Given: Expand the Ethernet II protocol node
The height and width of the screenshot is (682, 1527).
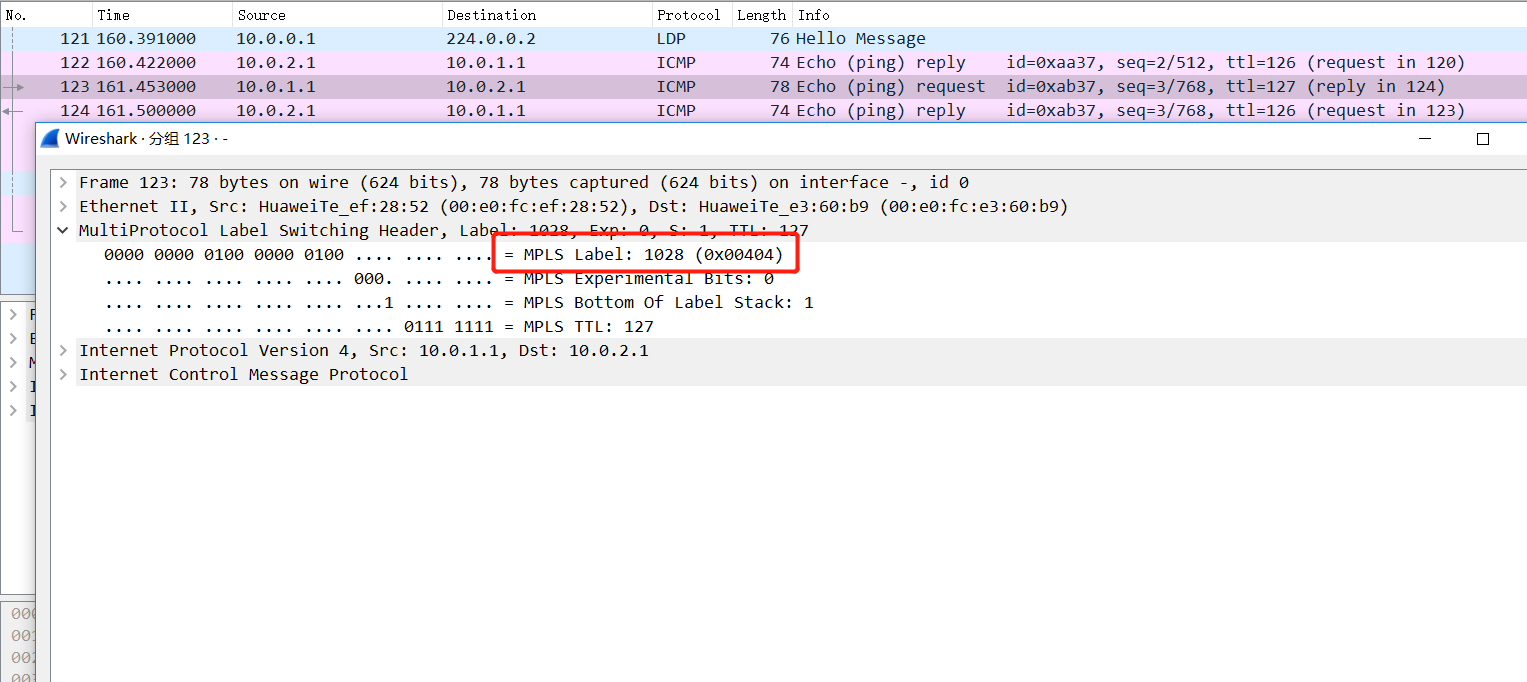Looking at the screenshot, I should (x=63, y=206).
